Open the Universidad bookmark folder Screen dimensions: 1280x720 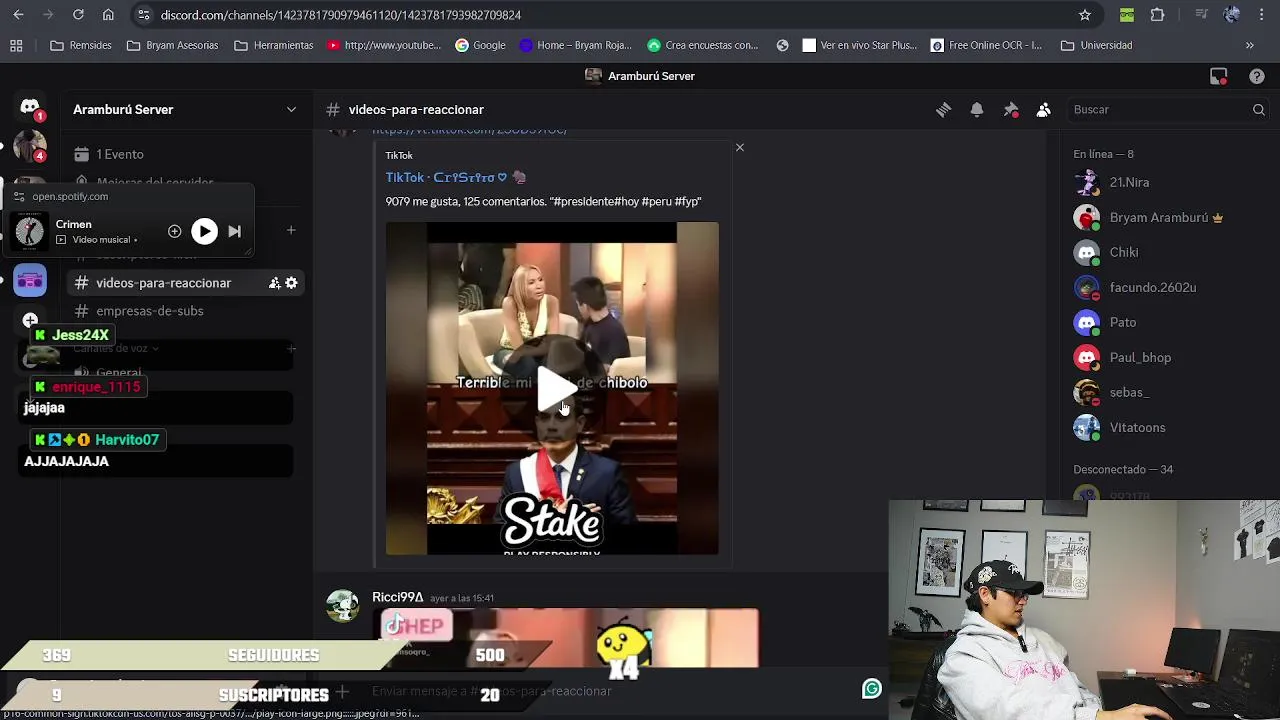click(x=1096, y=45)
